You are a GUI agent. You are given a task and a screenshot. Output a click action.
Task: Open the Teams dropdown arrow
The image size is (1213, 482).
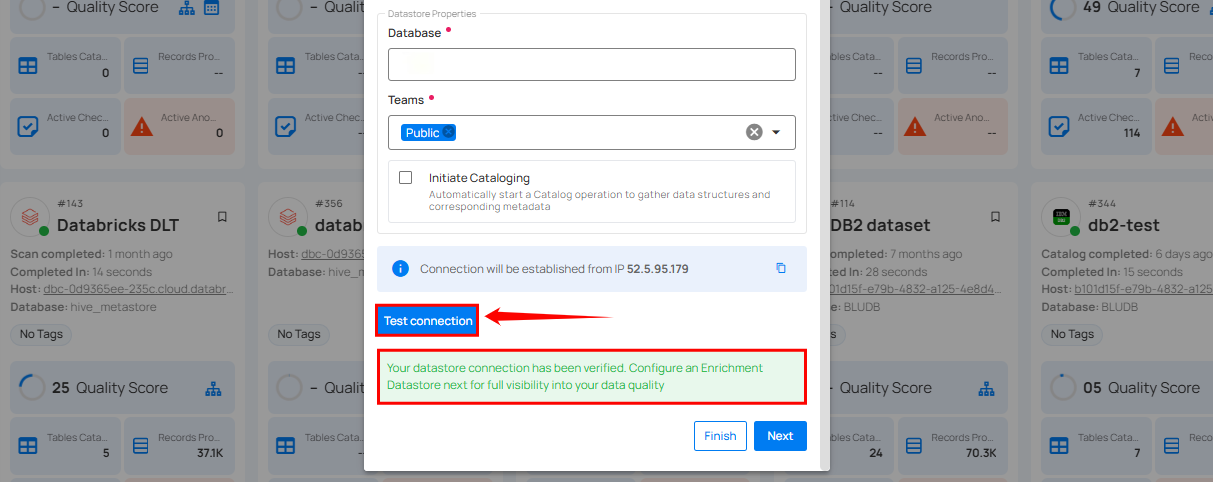tap(776, 132)
